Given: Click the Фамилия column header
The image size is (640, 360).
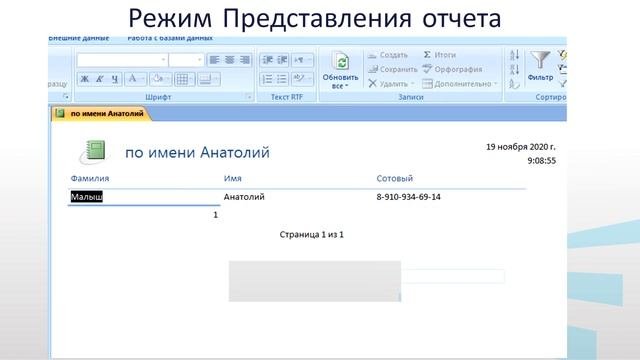Looking at the screenshot, I should pyautogui.click(x=90, y=178).
